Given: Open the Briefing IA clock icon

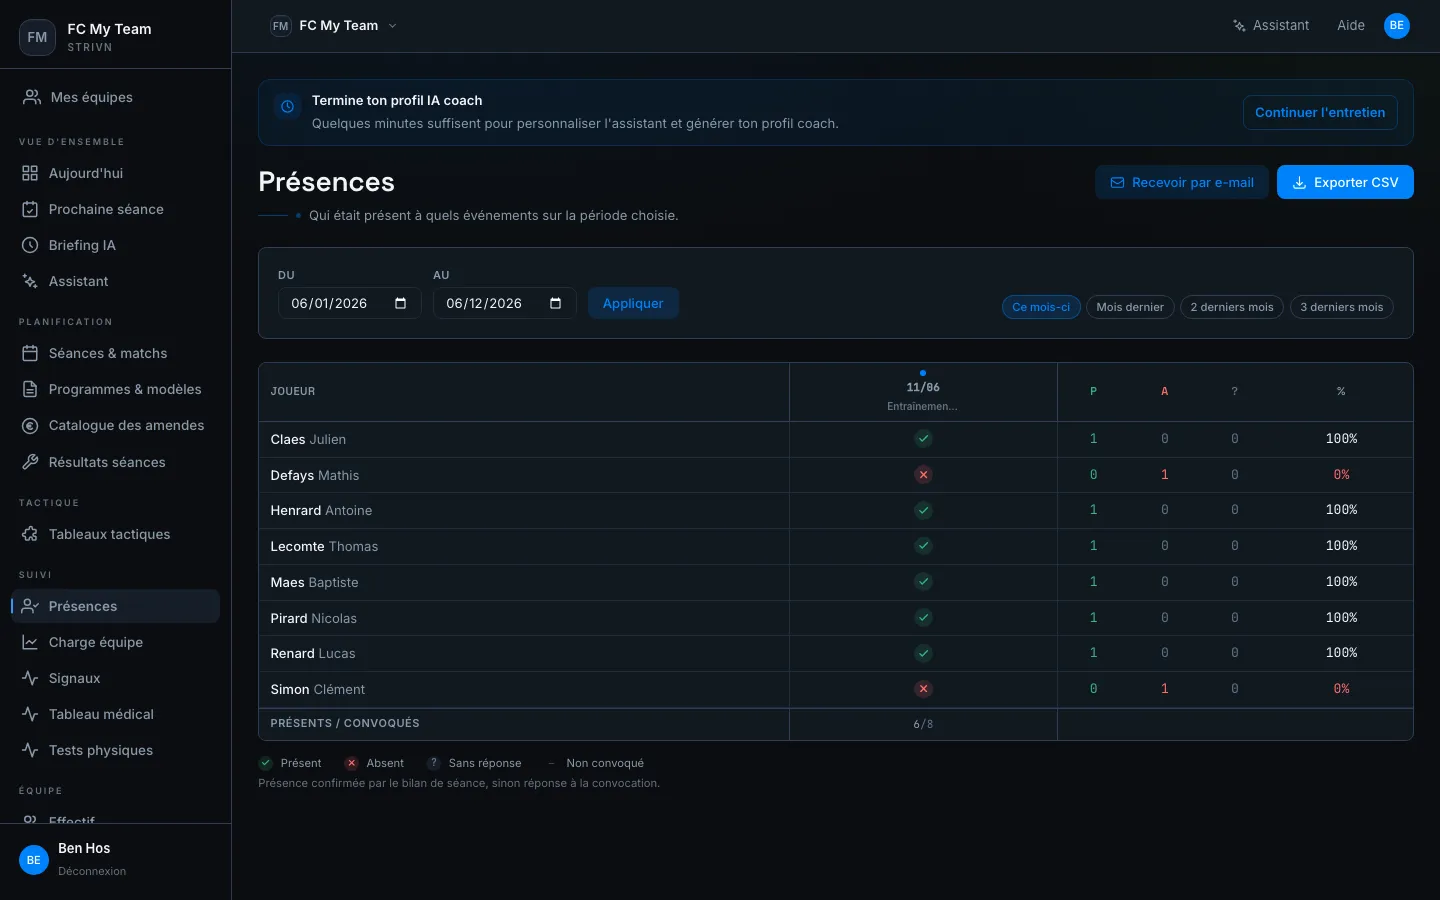Looking at the screenshot, I should click(30, 245).
